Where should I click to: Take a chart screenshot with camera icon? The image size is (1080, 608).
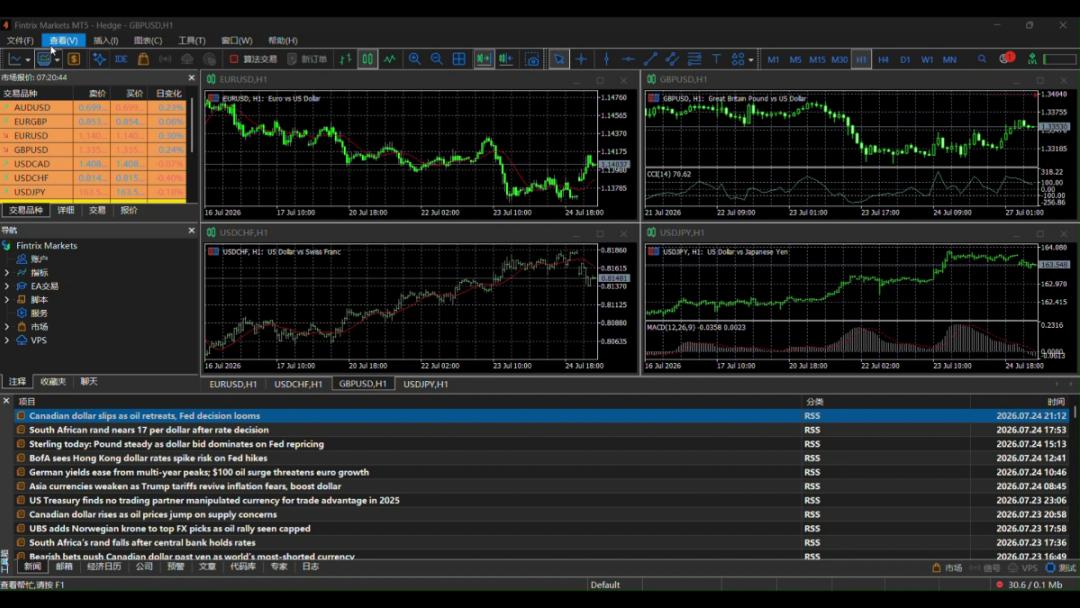[x=532, y=59]
